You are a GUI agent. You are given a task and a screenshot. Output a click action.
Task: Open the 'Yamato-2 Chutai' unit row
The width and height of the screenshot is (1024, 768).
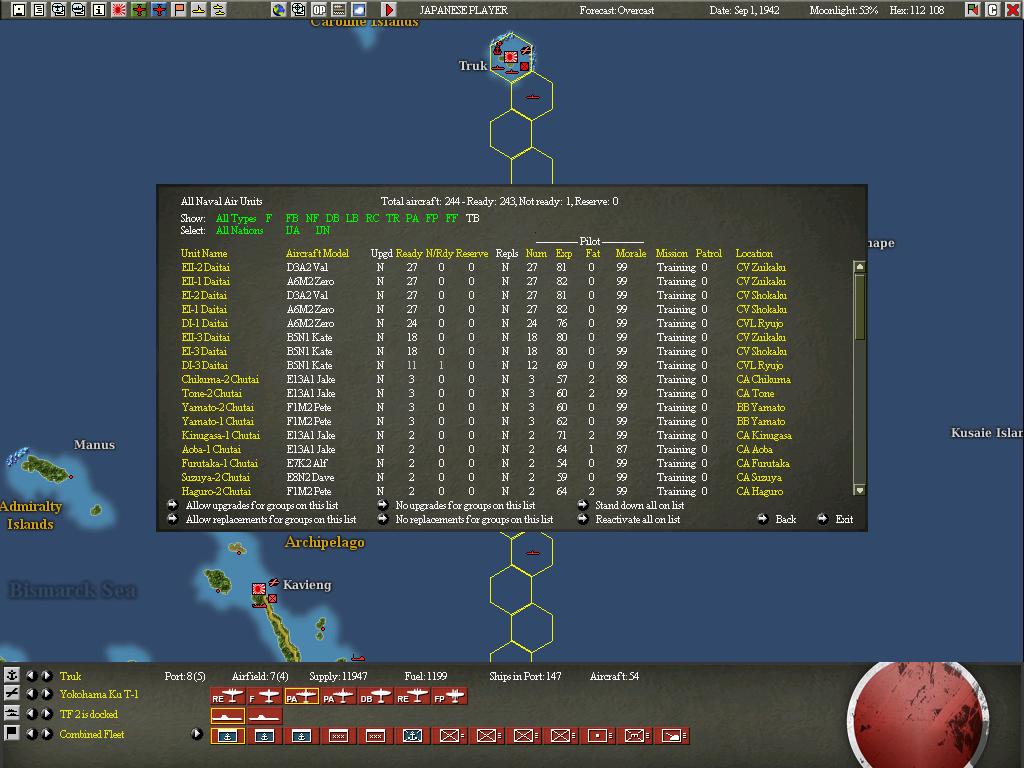pyautogui.click(x=217, y=408)
